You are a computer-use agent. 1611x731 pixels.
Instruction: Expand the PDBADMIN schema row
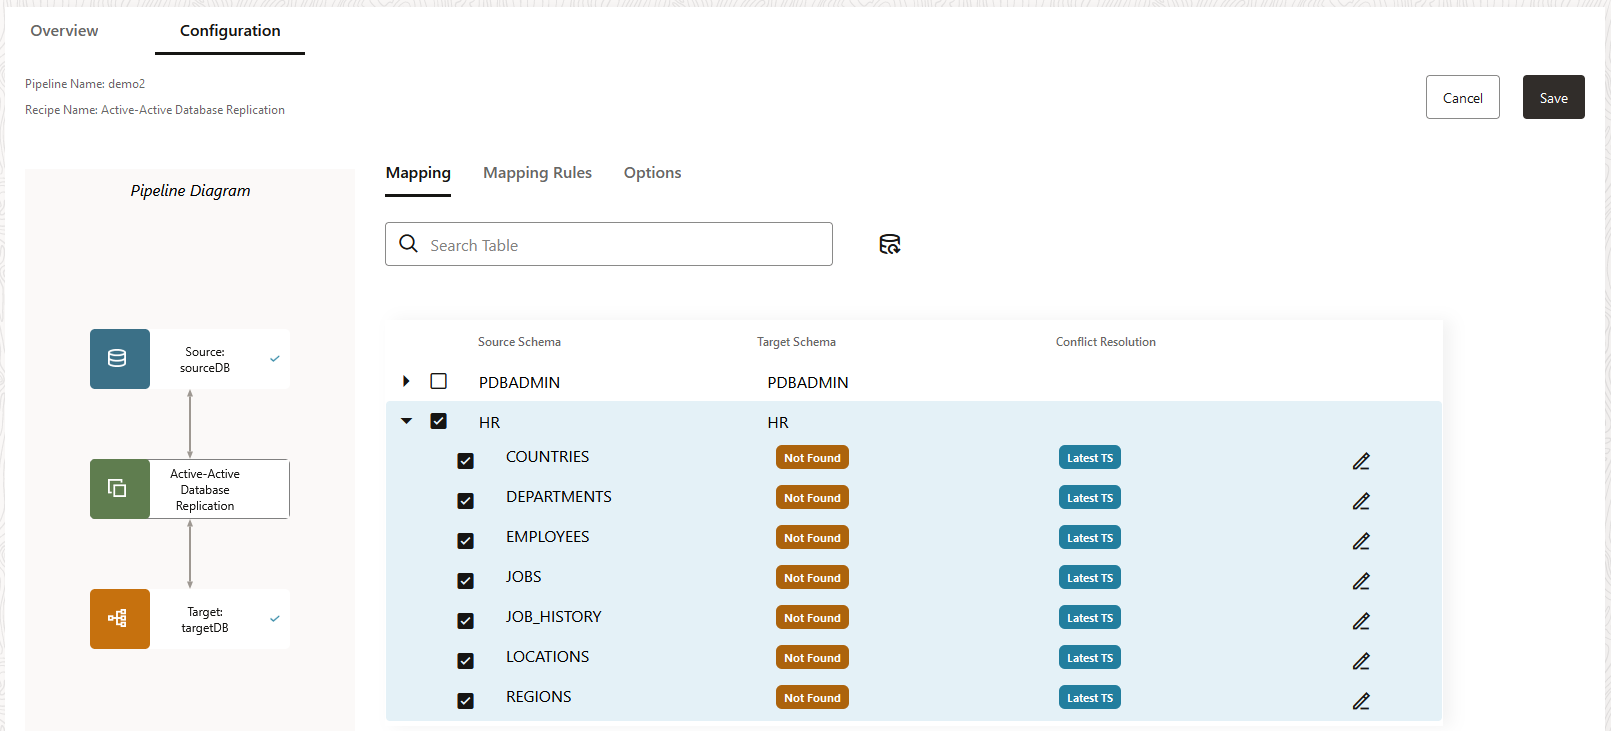pos(406,381)
